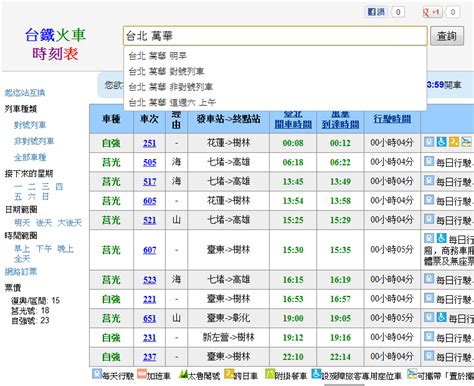Select 全天 time range link
This screenshot has height=386, width=474.
tap(22, 259)
